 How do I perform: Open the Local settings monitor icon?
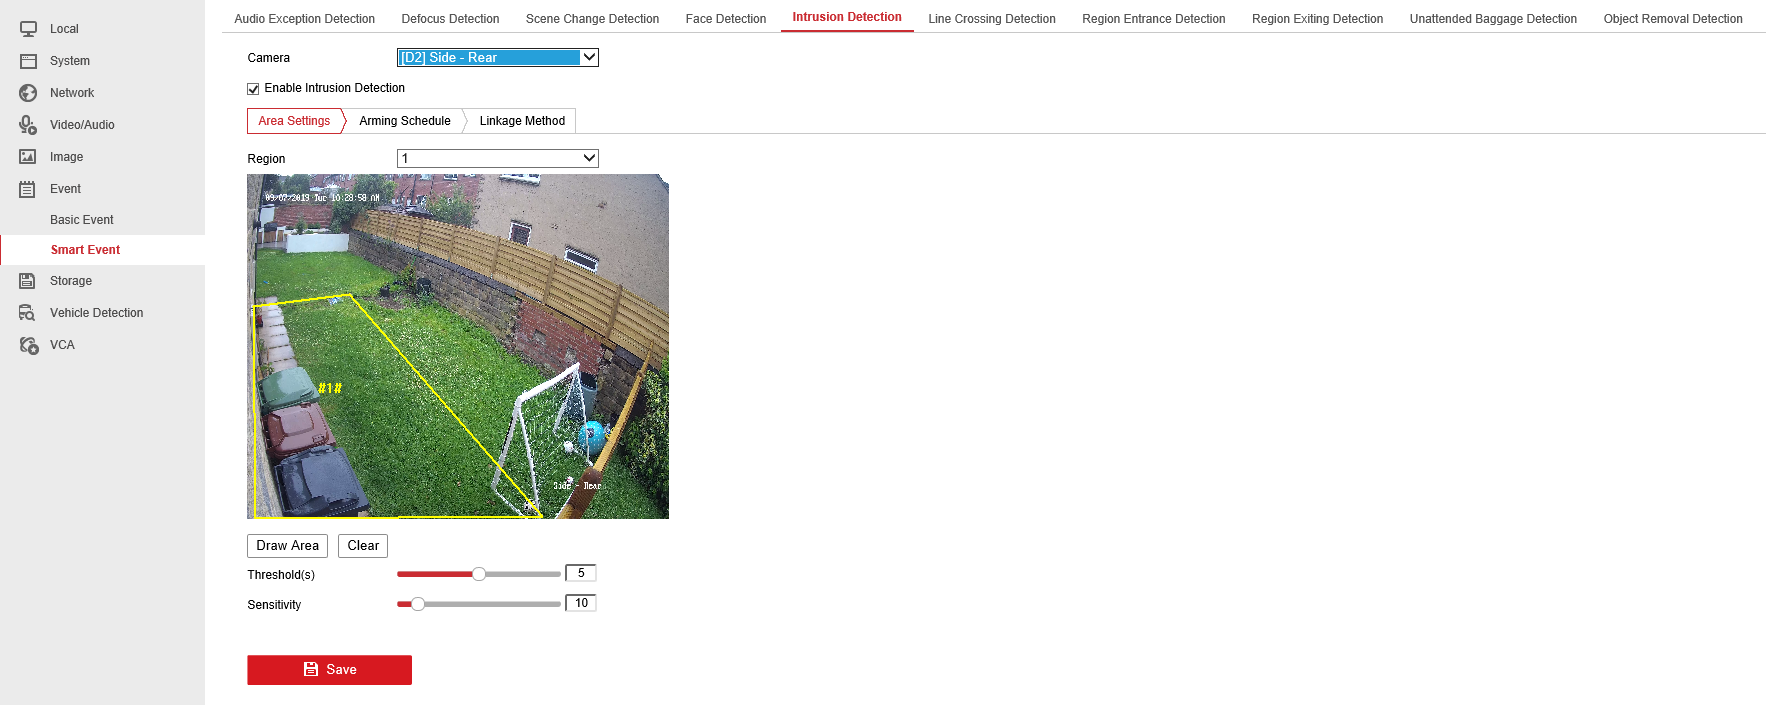point(28,29)
